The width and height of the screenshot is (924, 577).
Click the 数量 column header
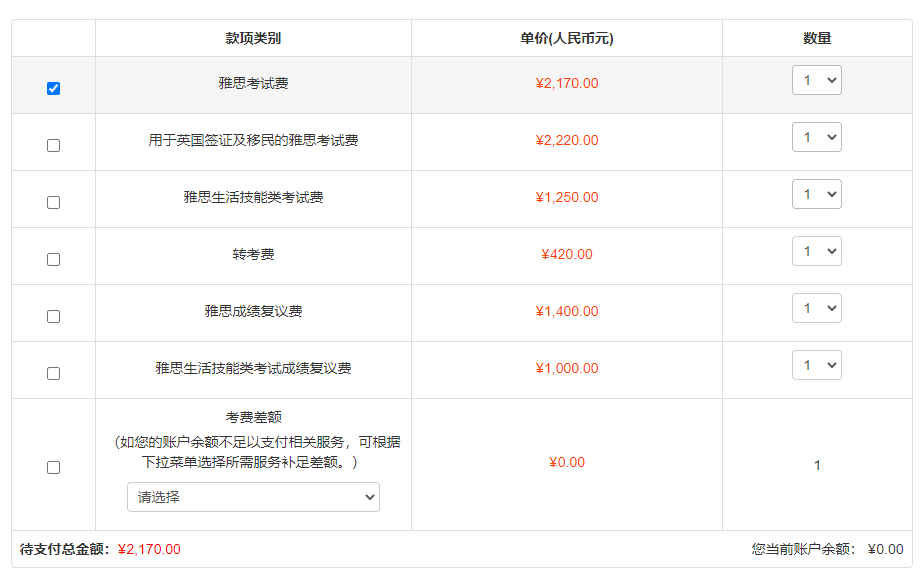tap(817, 39)
